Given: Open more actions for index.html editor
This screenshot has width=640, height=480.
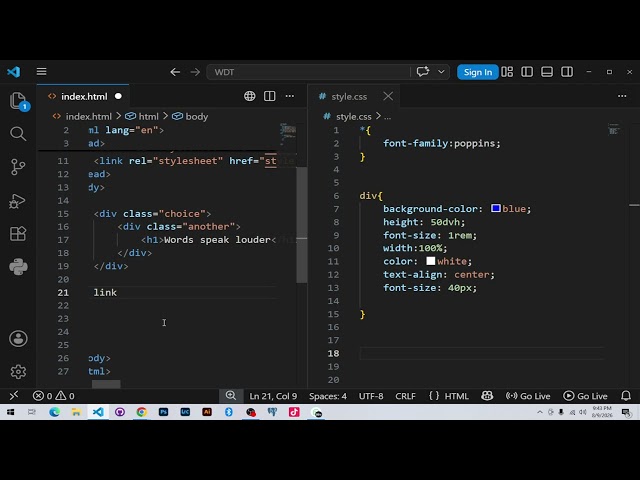Looking at the screenshot, I should (290, 96).
